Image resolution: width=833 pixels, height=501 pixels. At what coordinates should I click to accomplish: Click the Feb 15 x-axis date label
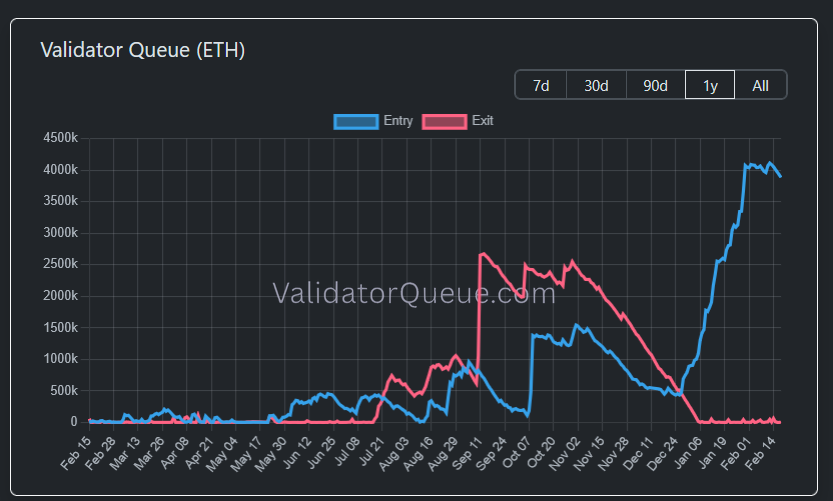76,452
